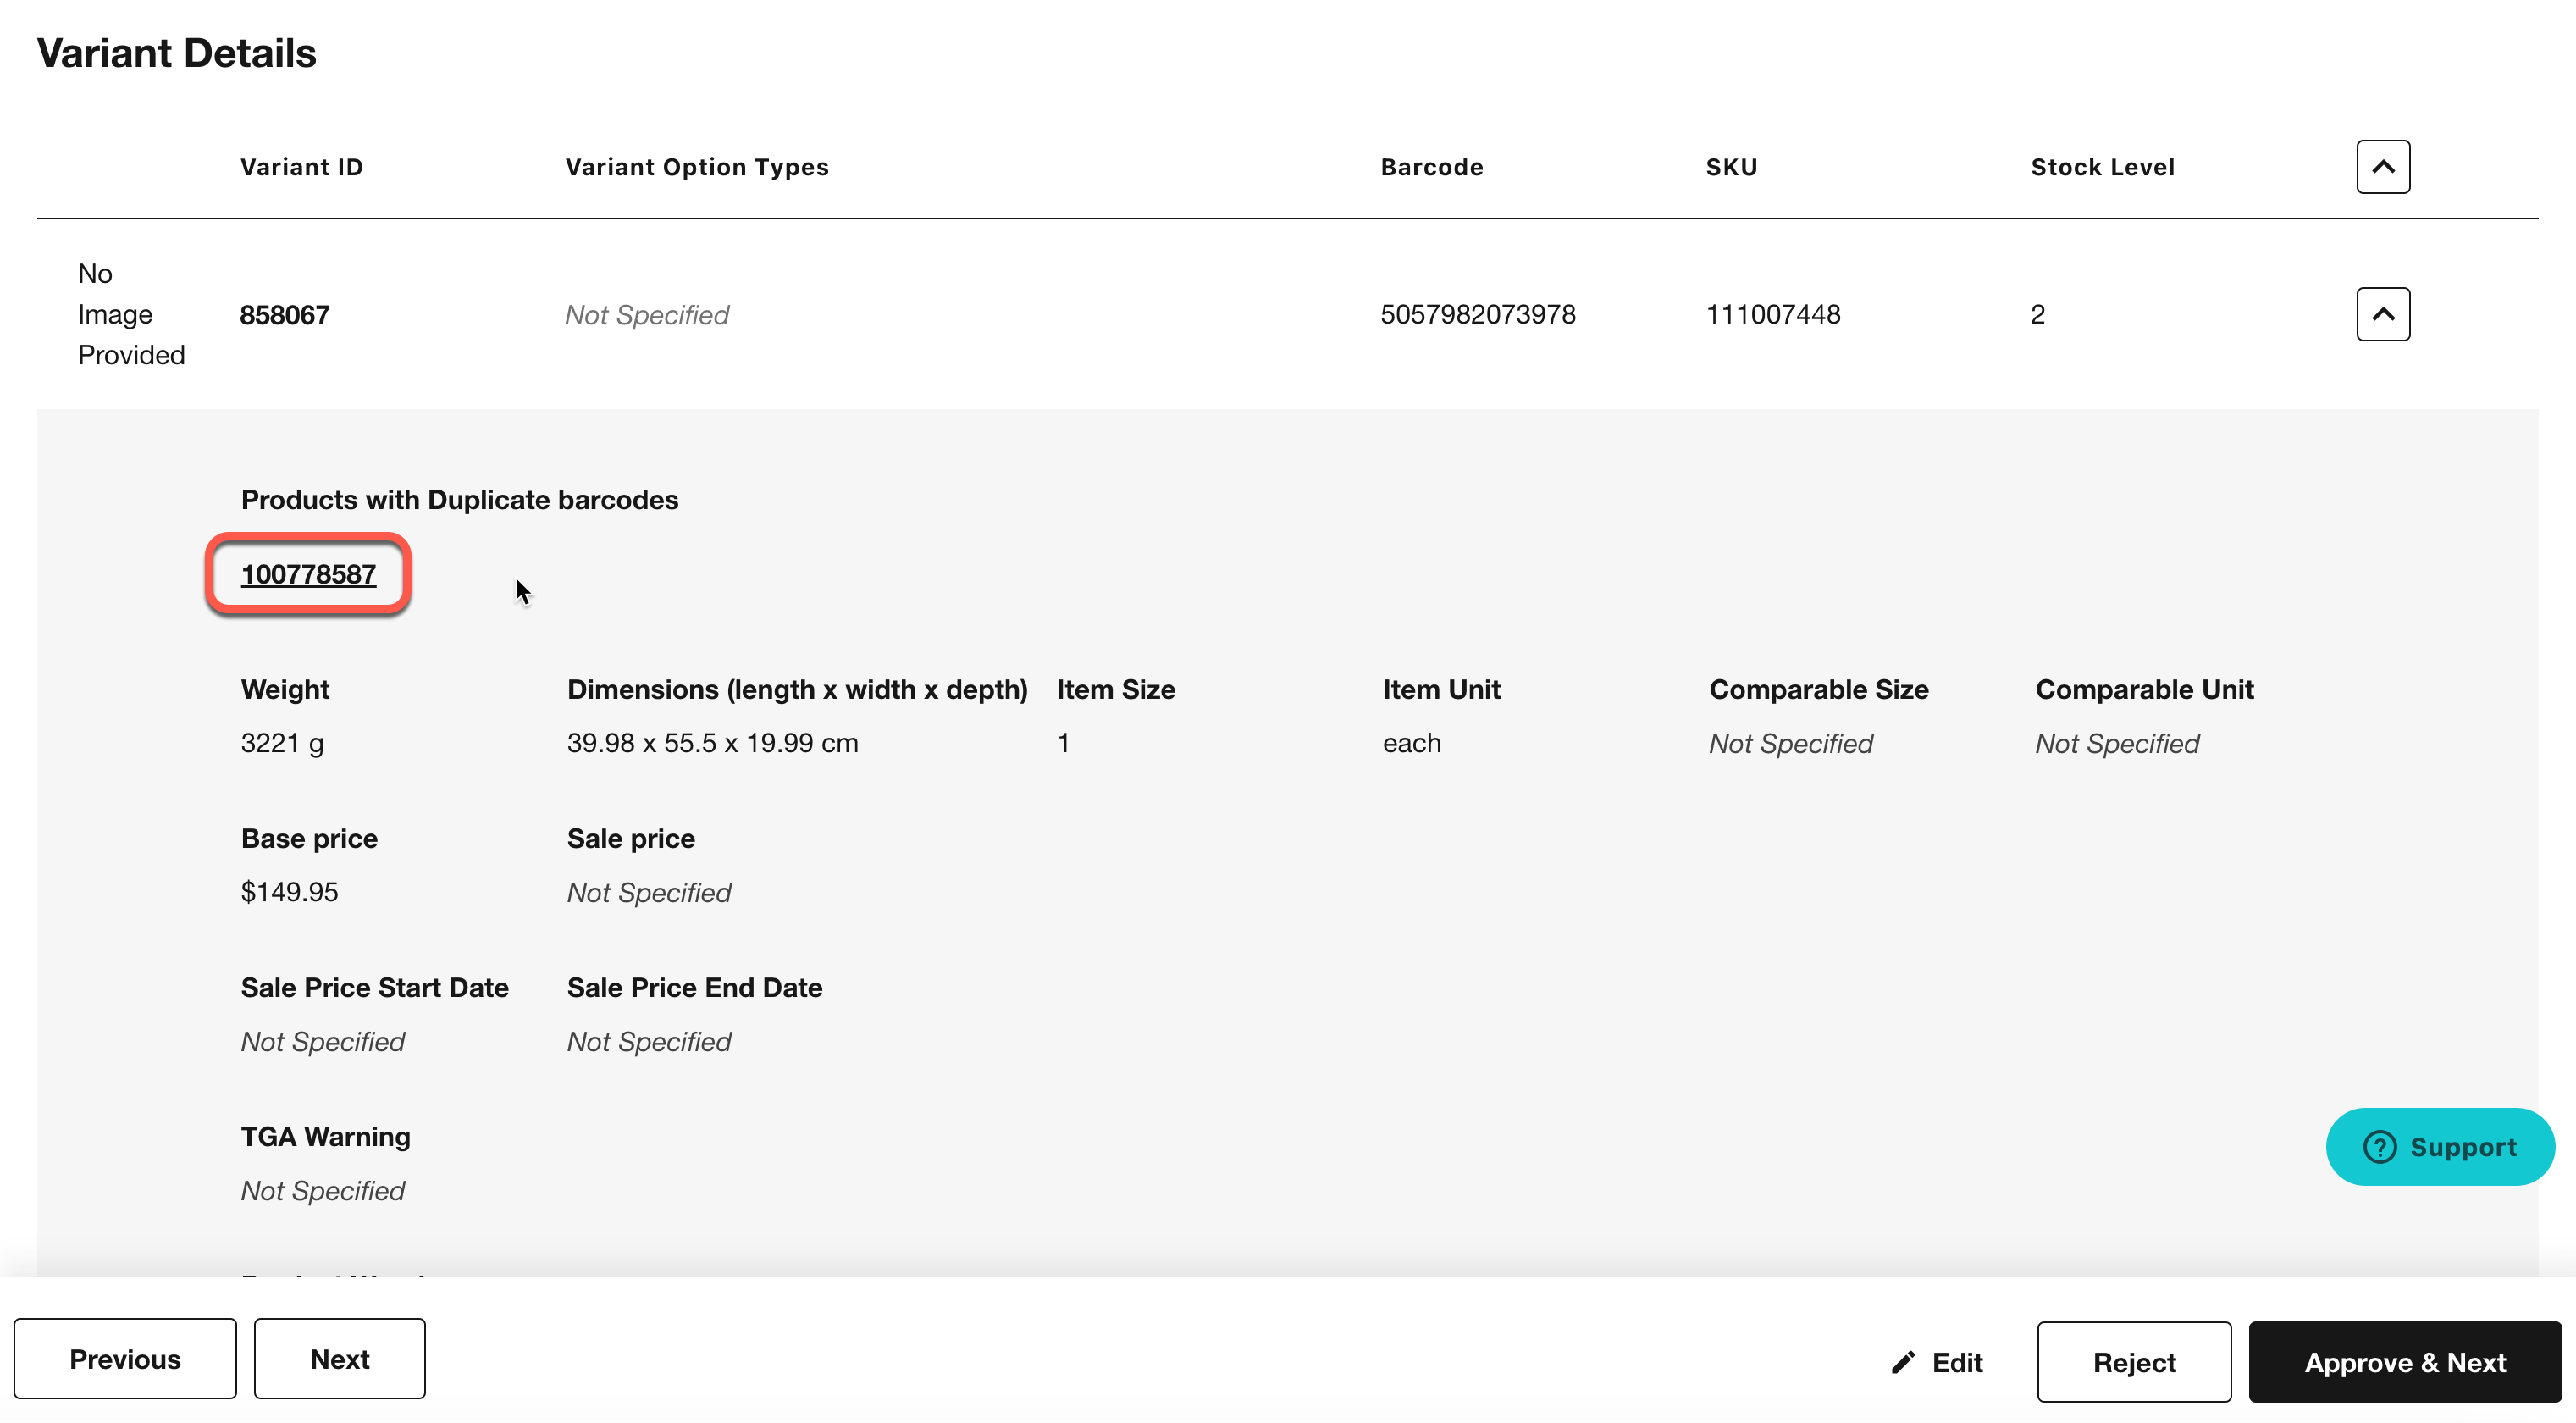
Task: Click the Variant Option Types header
Action: click(x=697, y=167)
